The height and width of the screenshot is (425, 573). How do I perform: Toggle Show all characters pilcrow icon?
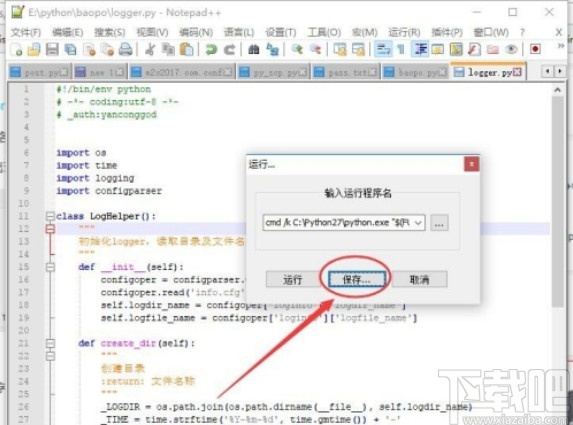[x=401, y=49]
